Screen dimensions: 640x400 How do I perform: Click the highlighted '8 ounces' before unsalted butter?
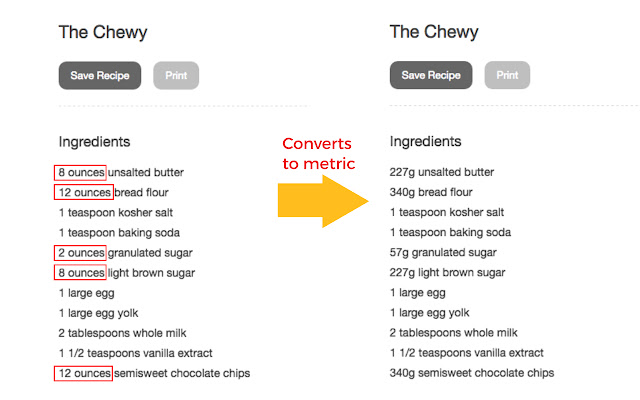click(x=81, y=172)
